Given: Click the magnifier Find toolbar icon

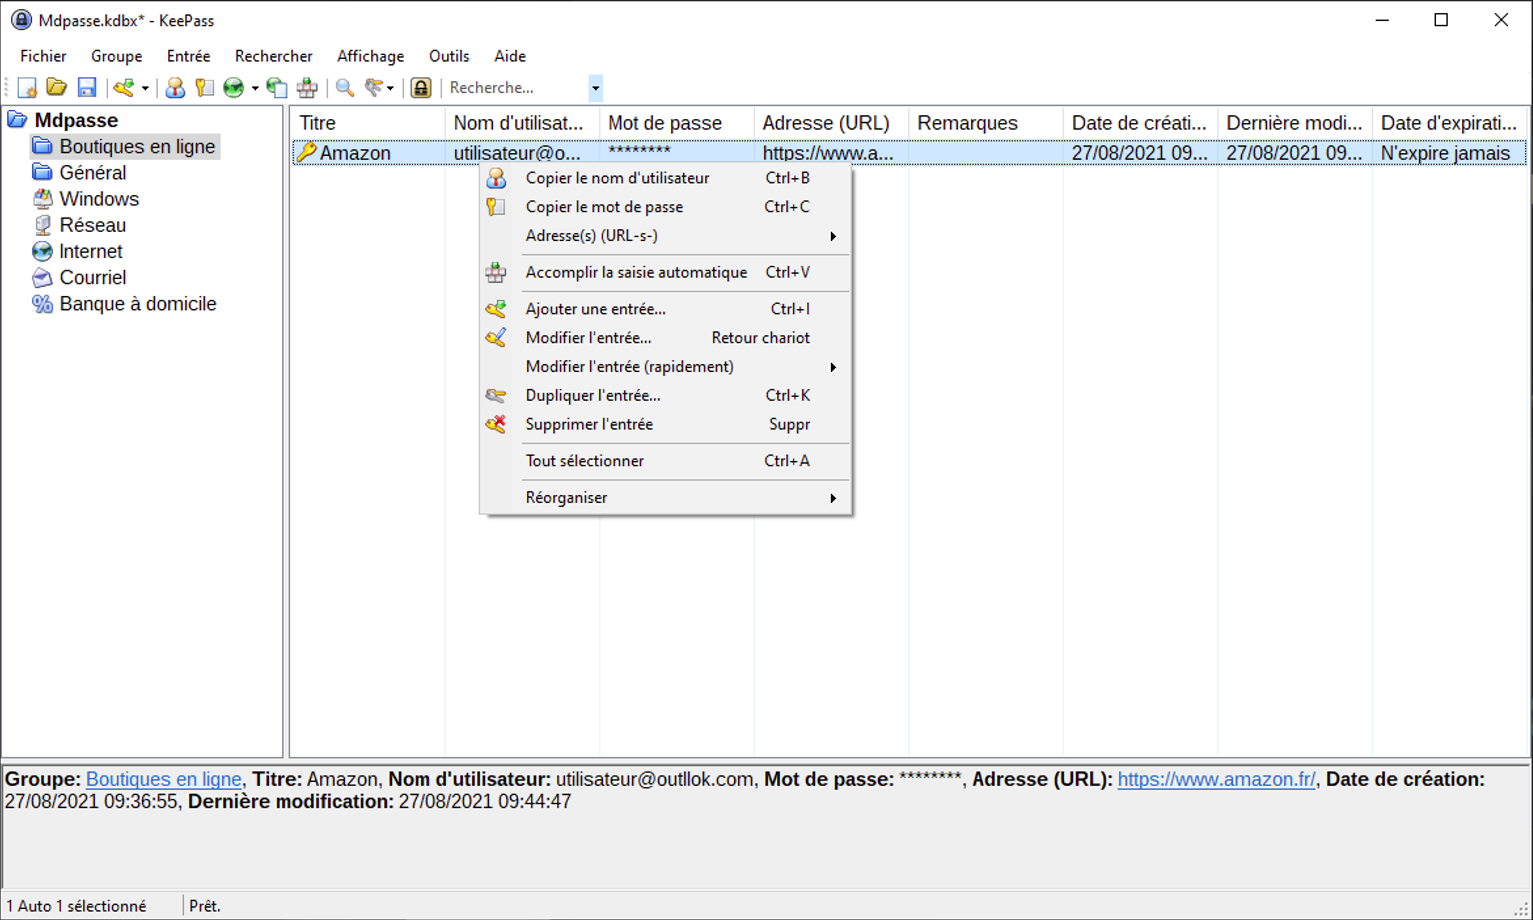Looking at the screenshot, I should pos(345,88).
